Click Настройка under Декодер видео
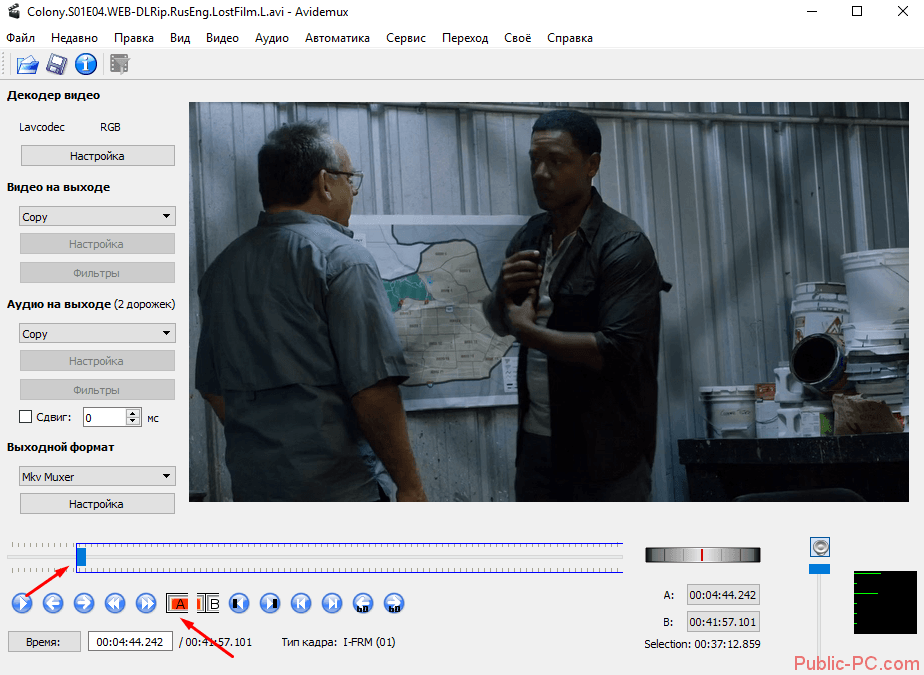Image resolution: width=924 pixels, height=675 pixels. pyautogui.click(x=97, y=156)
